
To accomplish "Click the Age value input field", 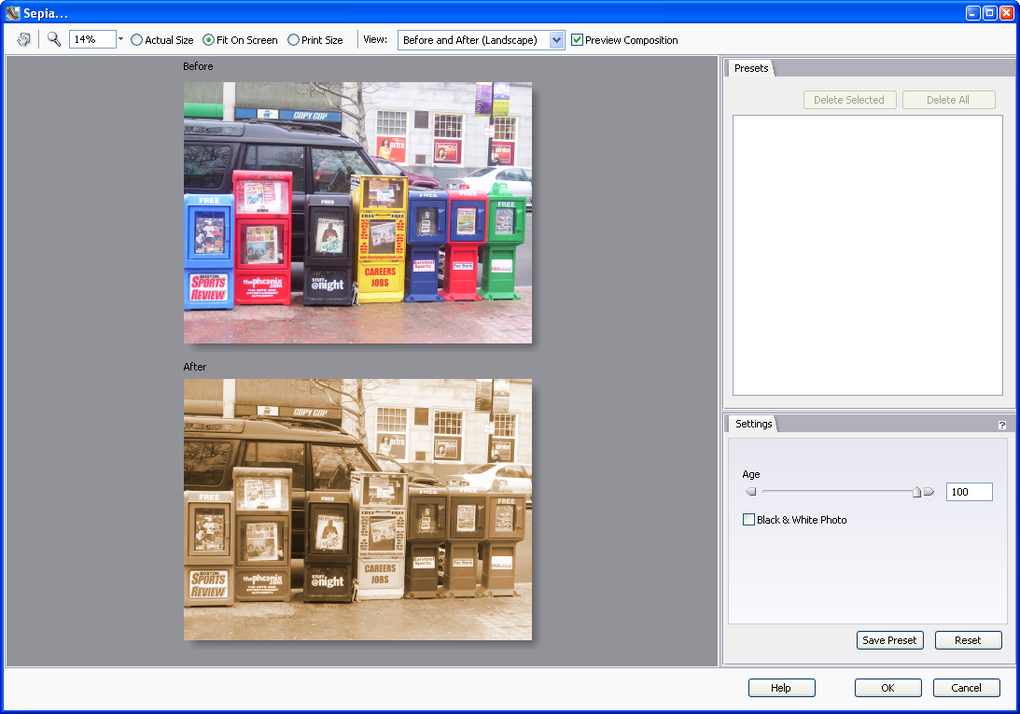I will click(969, 492).
